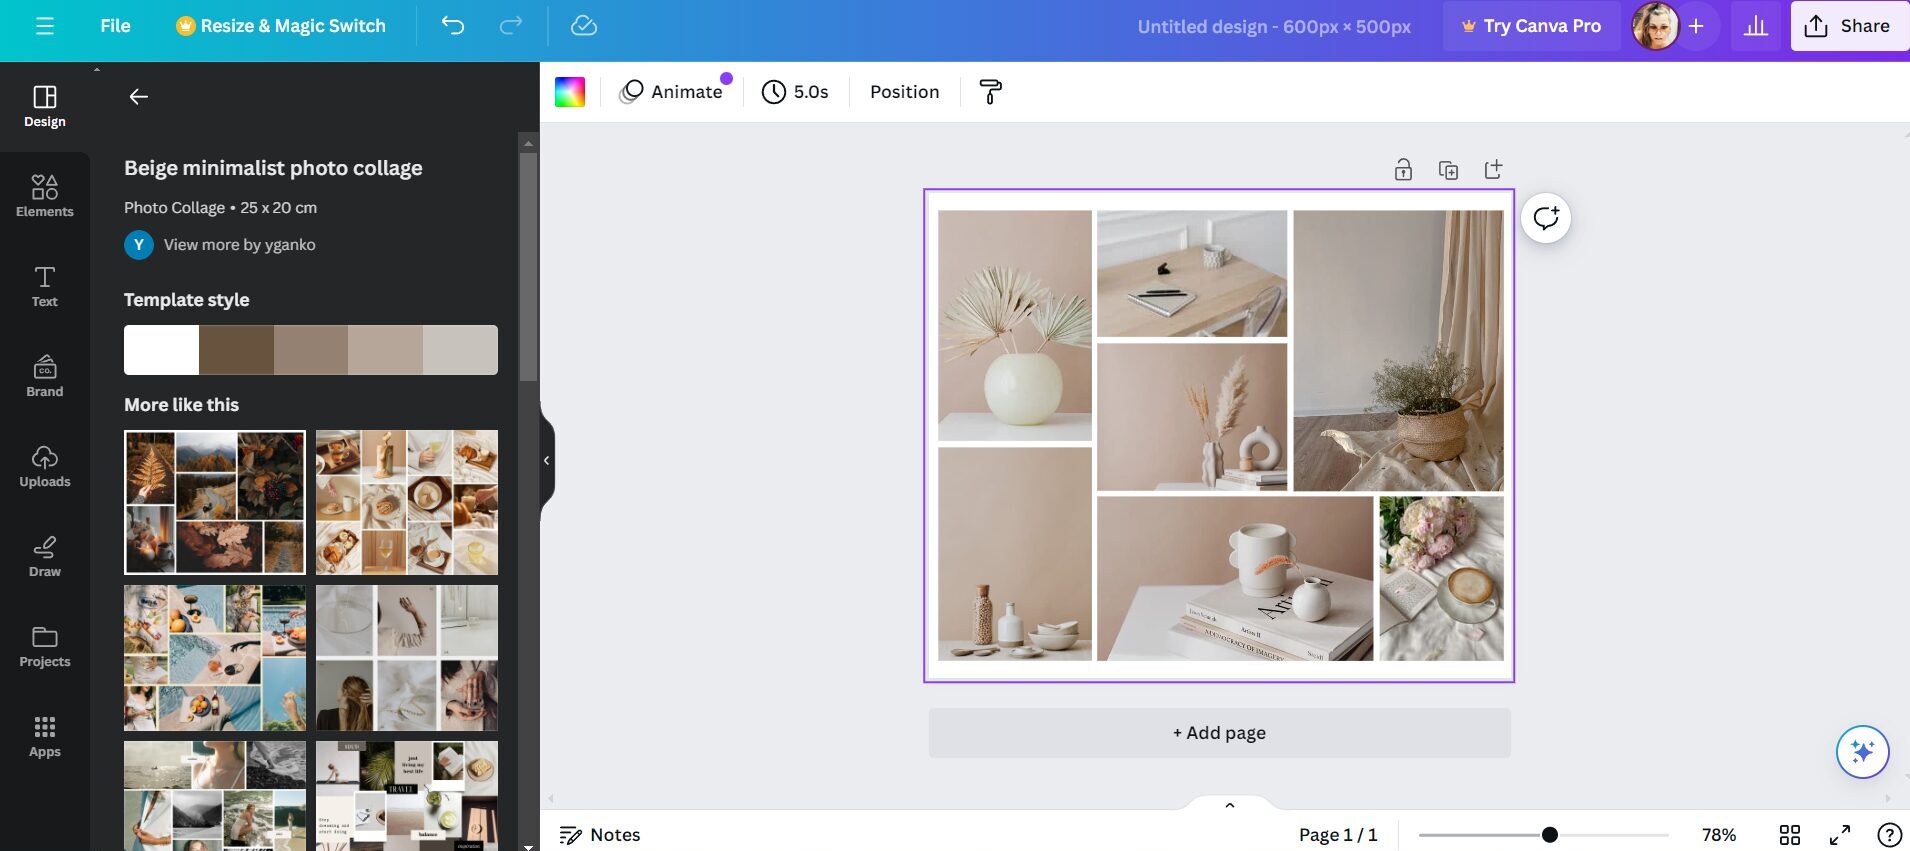Expand the page thumbnails drawer chevron
Screen dimensions: 1910x851
click(x=1230, y=805)
